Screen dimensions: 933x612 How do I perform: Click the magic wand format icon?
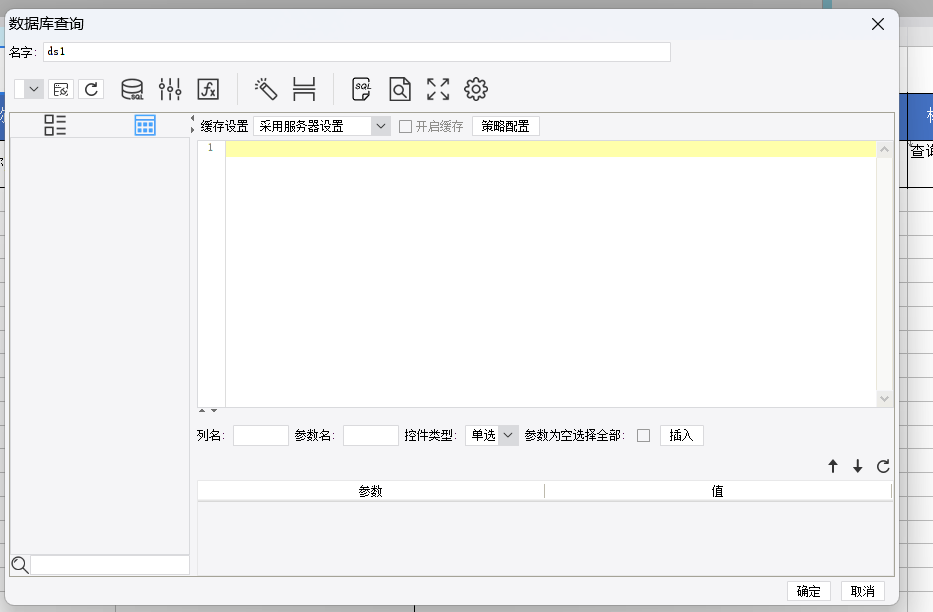(266, 89)
